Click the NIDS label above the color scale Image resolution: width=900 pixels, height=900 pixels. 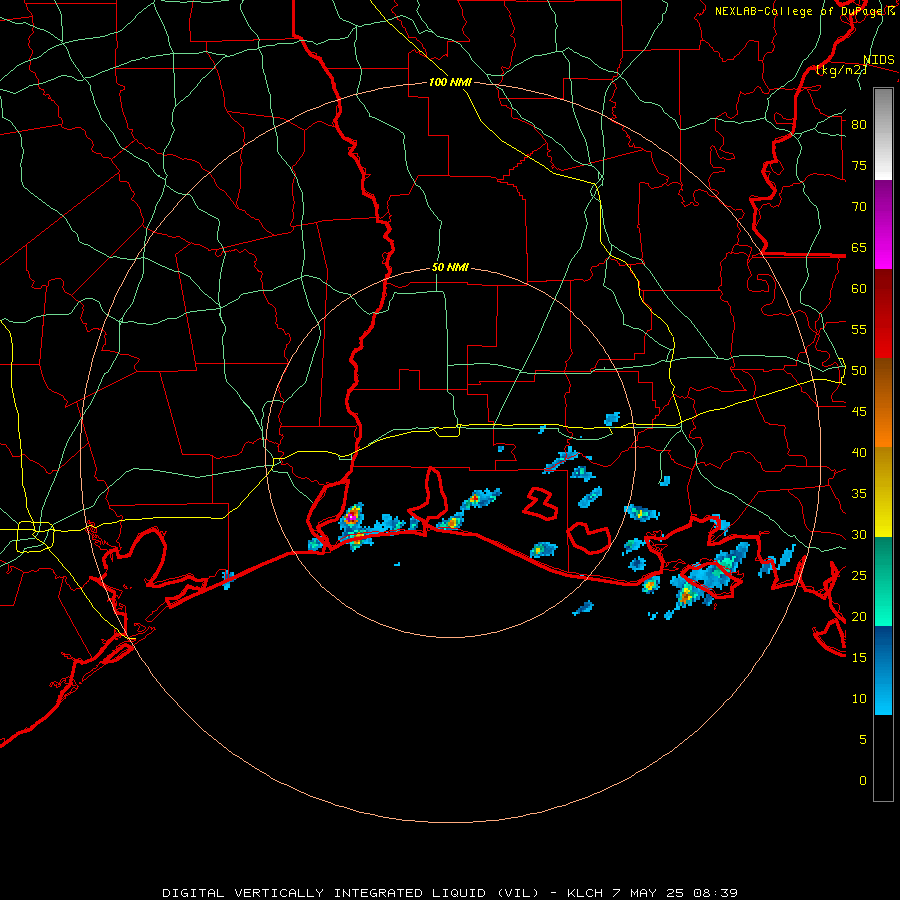[x=878, y=60]
